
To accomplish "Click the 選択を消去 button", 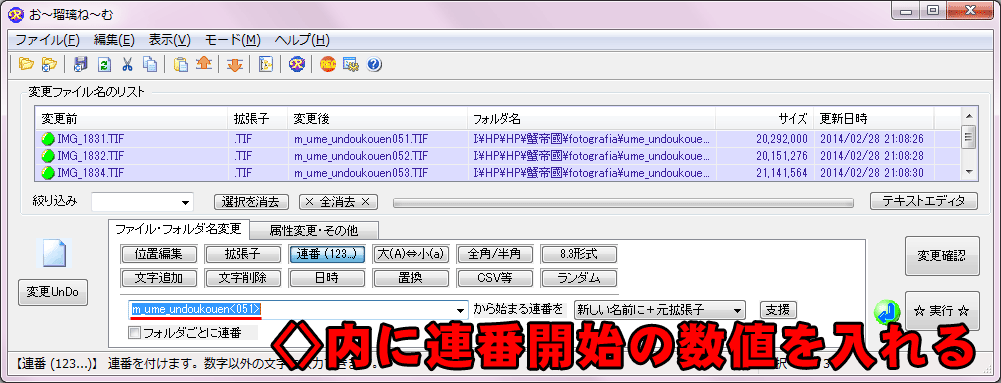I will [252, 202].
